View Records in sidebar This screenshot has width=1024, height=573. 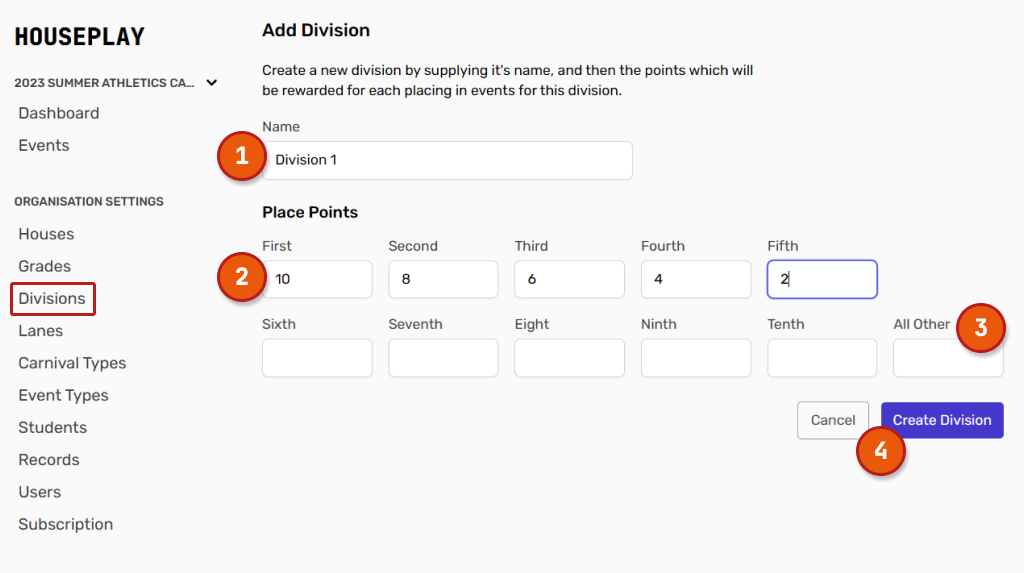48,460
